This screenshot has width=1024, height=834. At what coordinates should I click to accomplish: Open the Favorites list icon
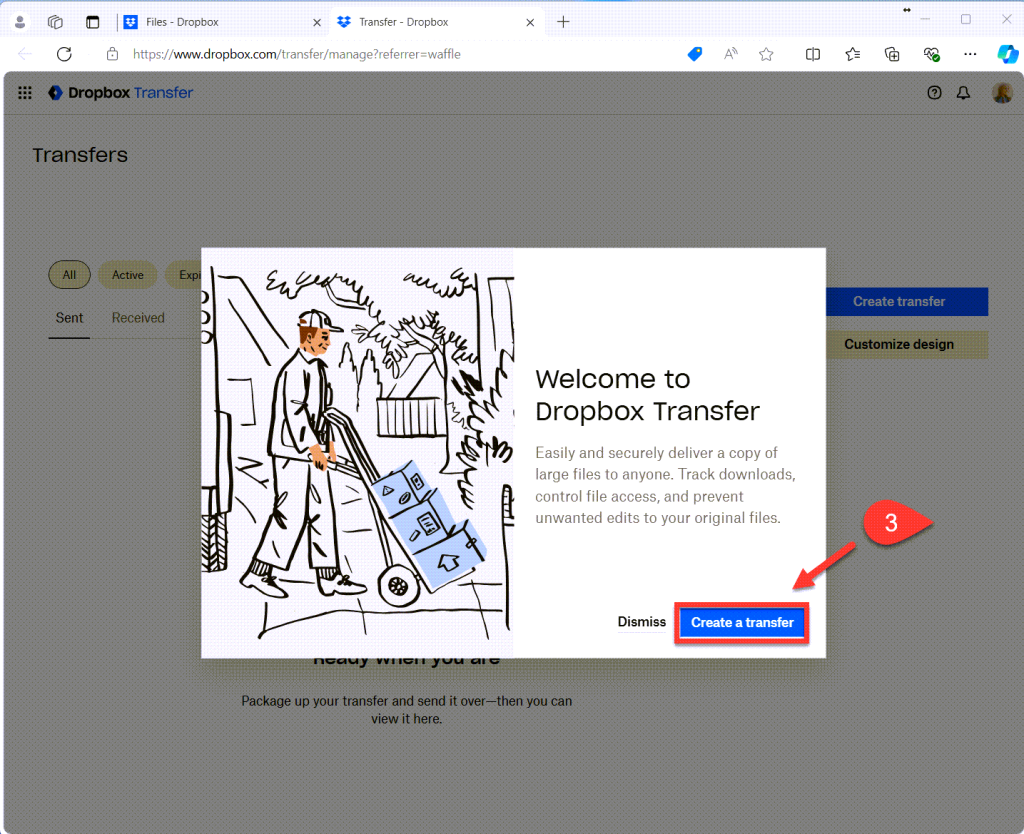point(852,54)
